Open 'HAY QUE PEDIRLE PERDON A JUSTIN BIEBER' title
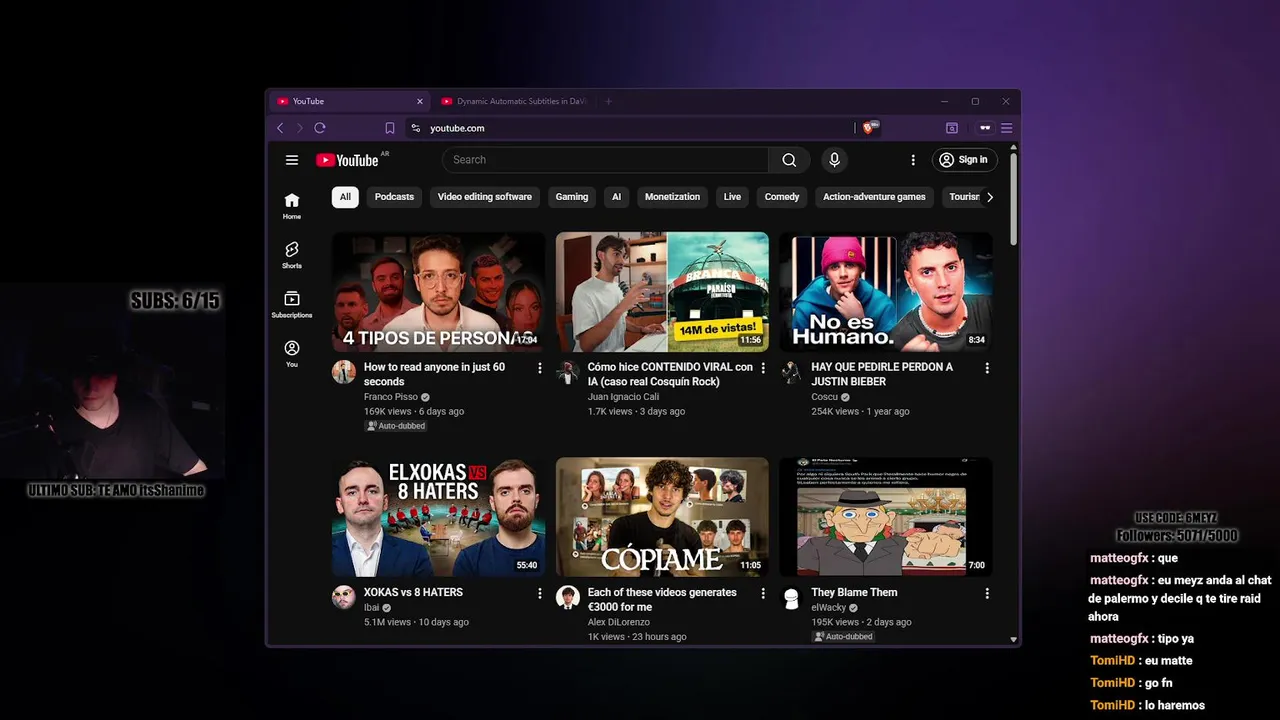 pyautogui.click(x=882, y=374)
